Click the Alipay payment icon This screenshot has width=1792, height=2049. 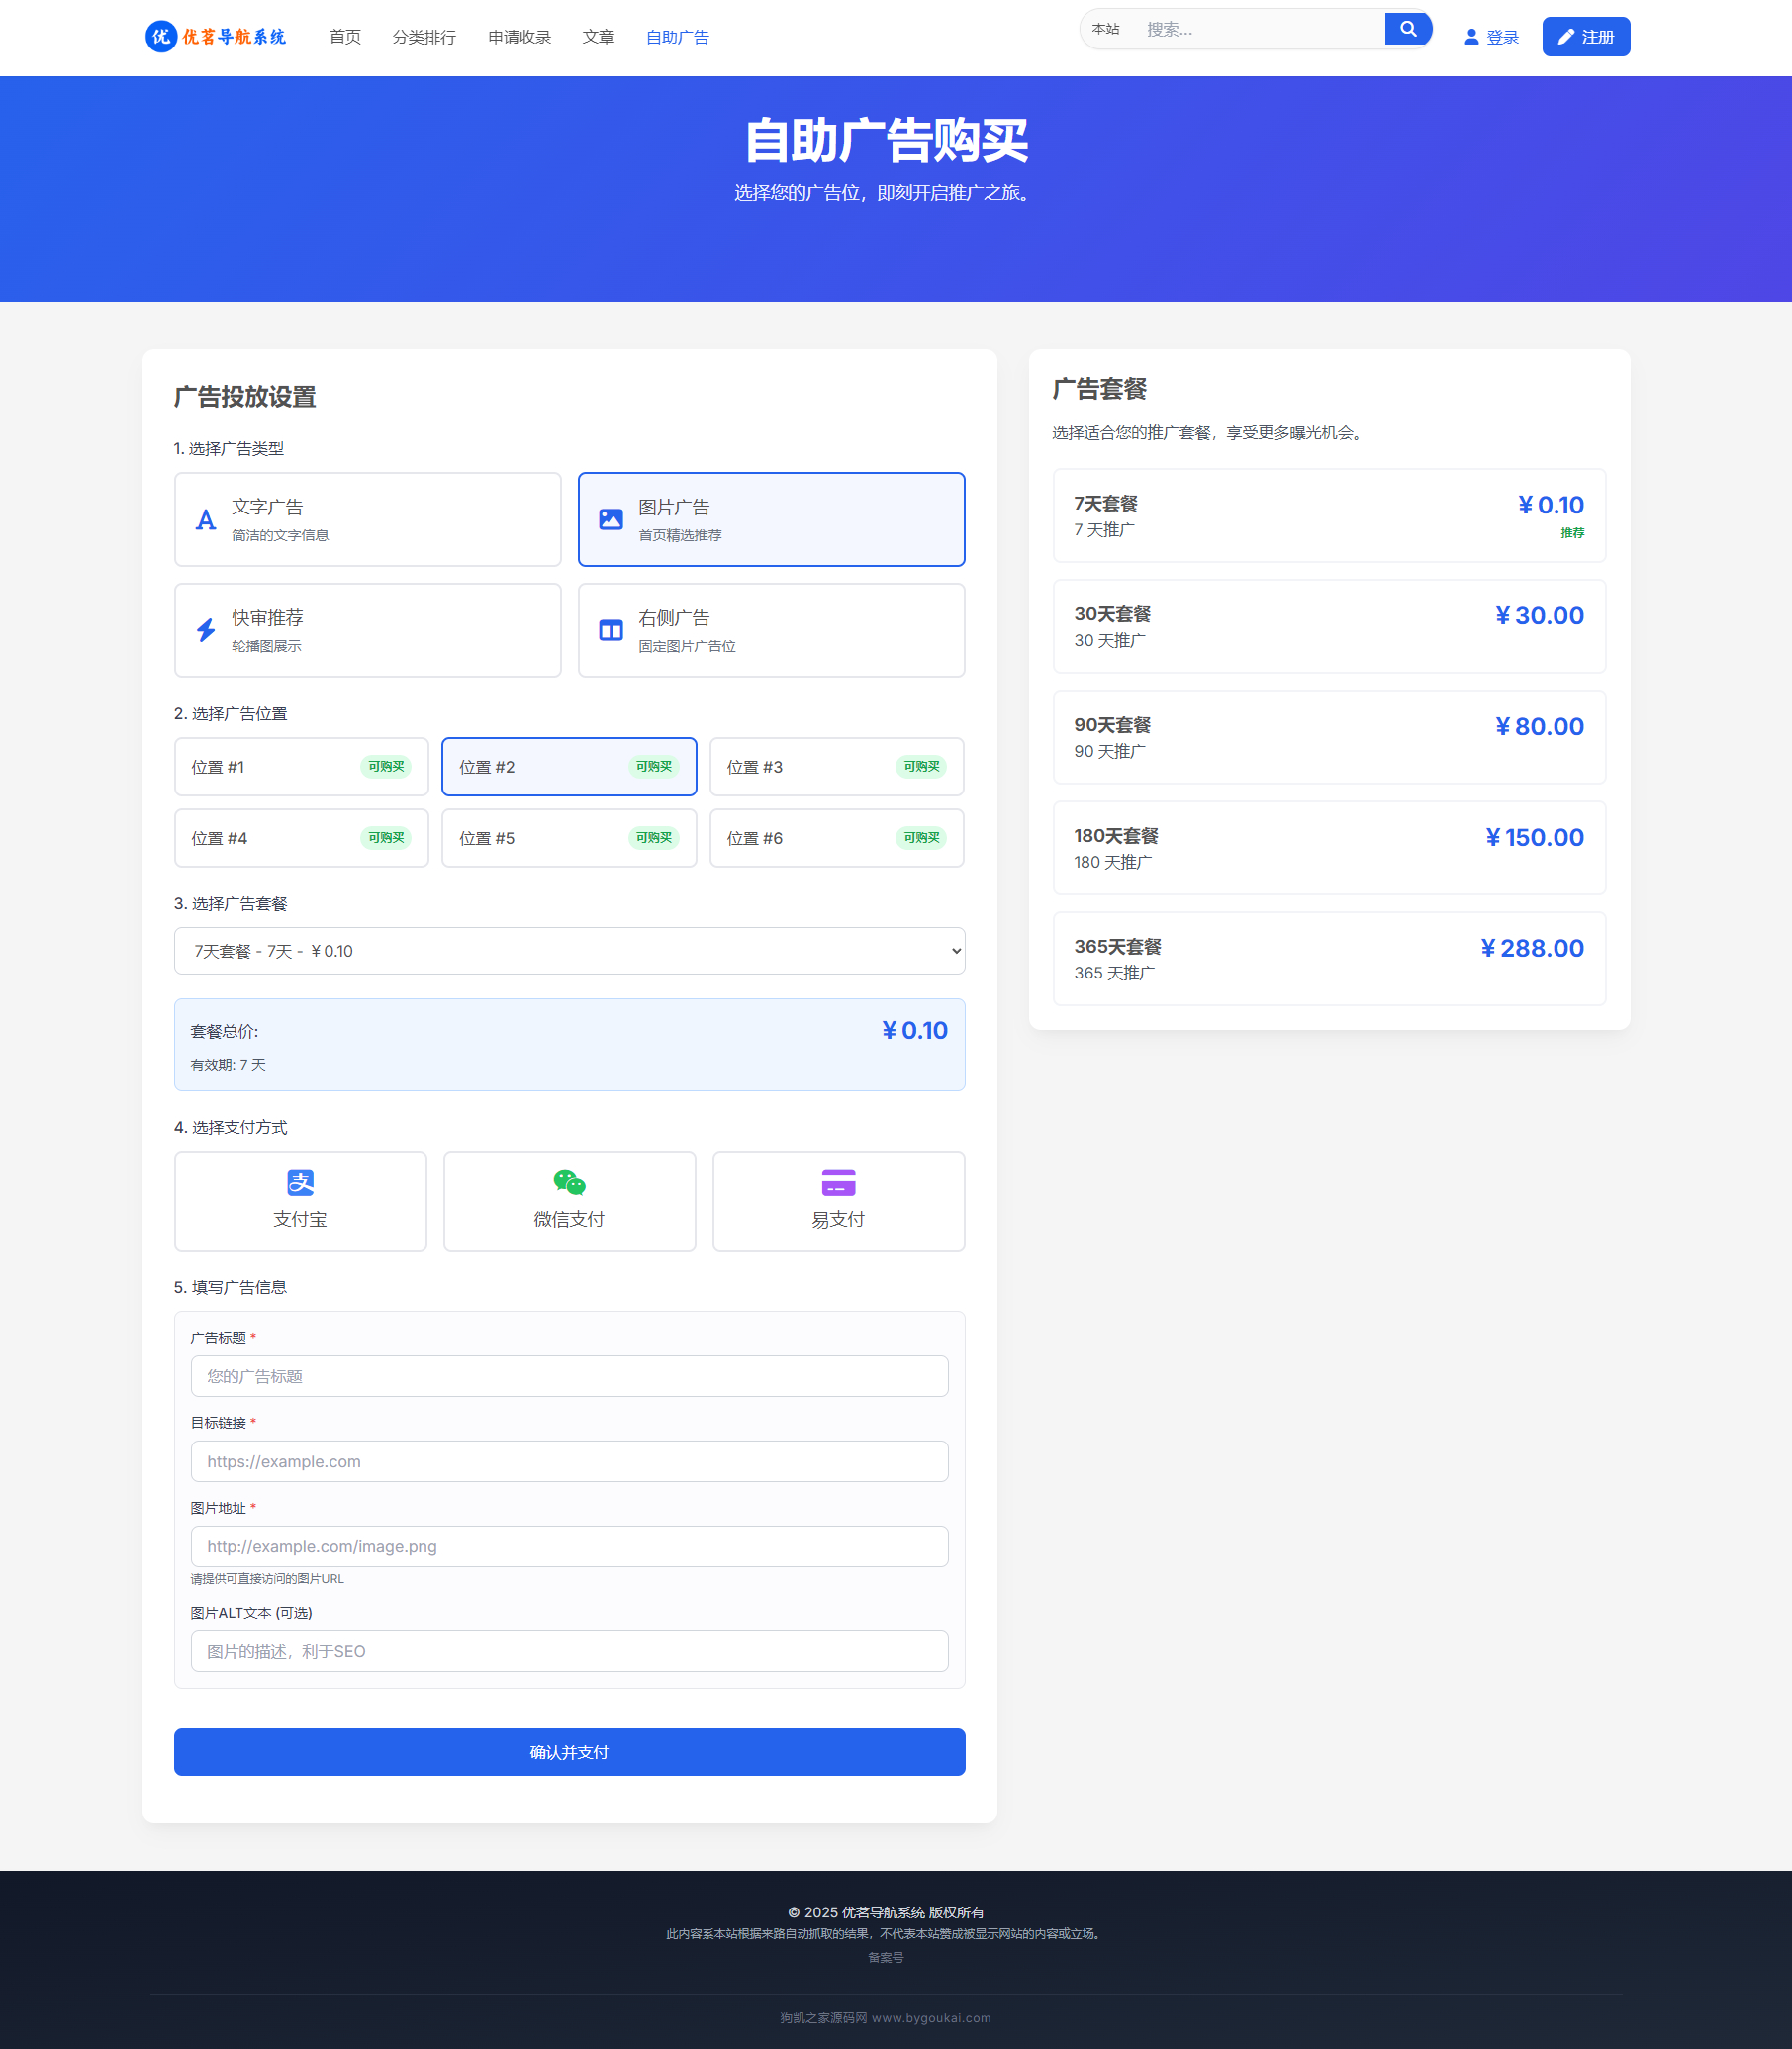[x=300, y=1183]
